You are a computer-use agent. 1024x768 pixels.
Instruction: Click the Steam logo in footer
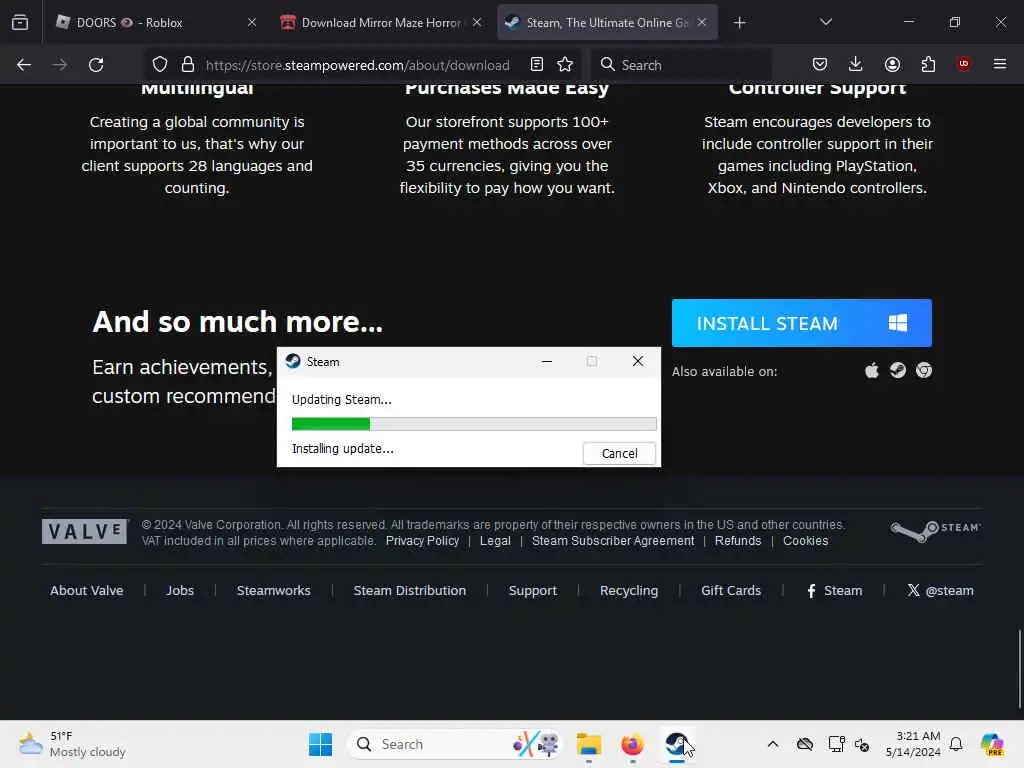tap(935, 532)
